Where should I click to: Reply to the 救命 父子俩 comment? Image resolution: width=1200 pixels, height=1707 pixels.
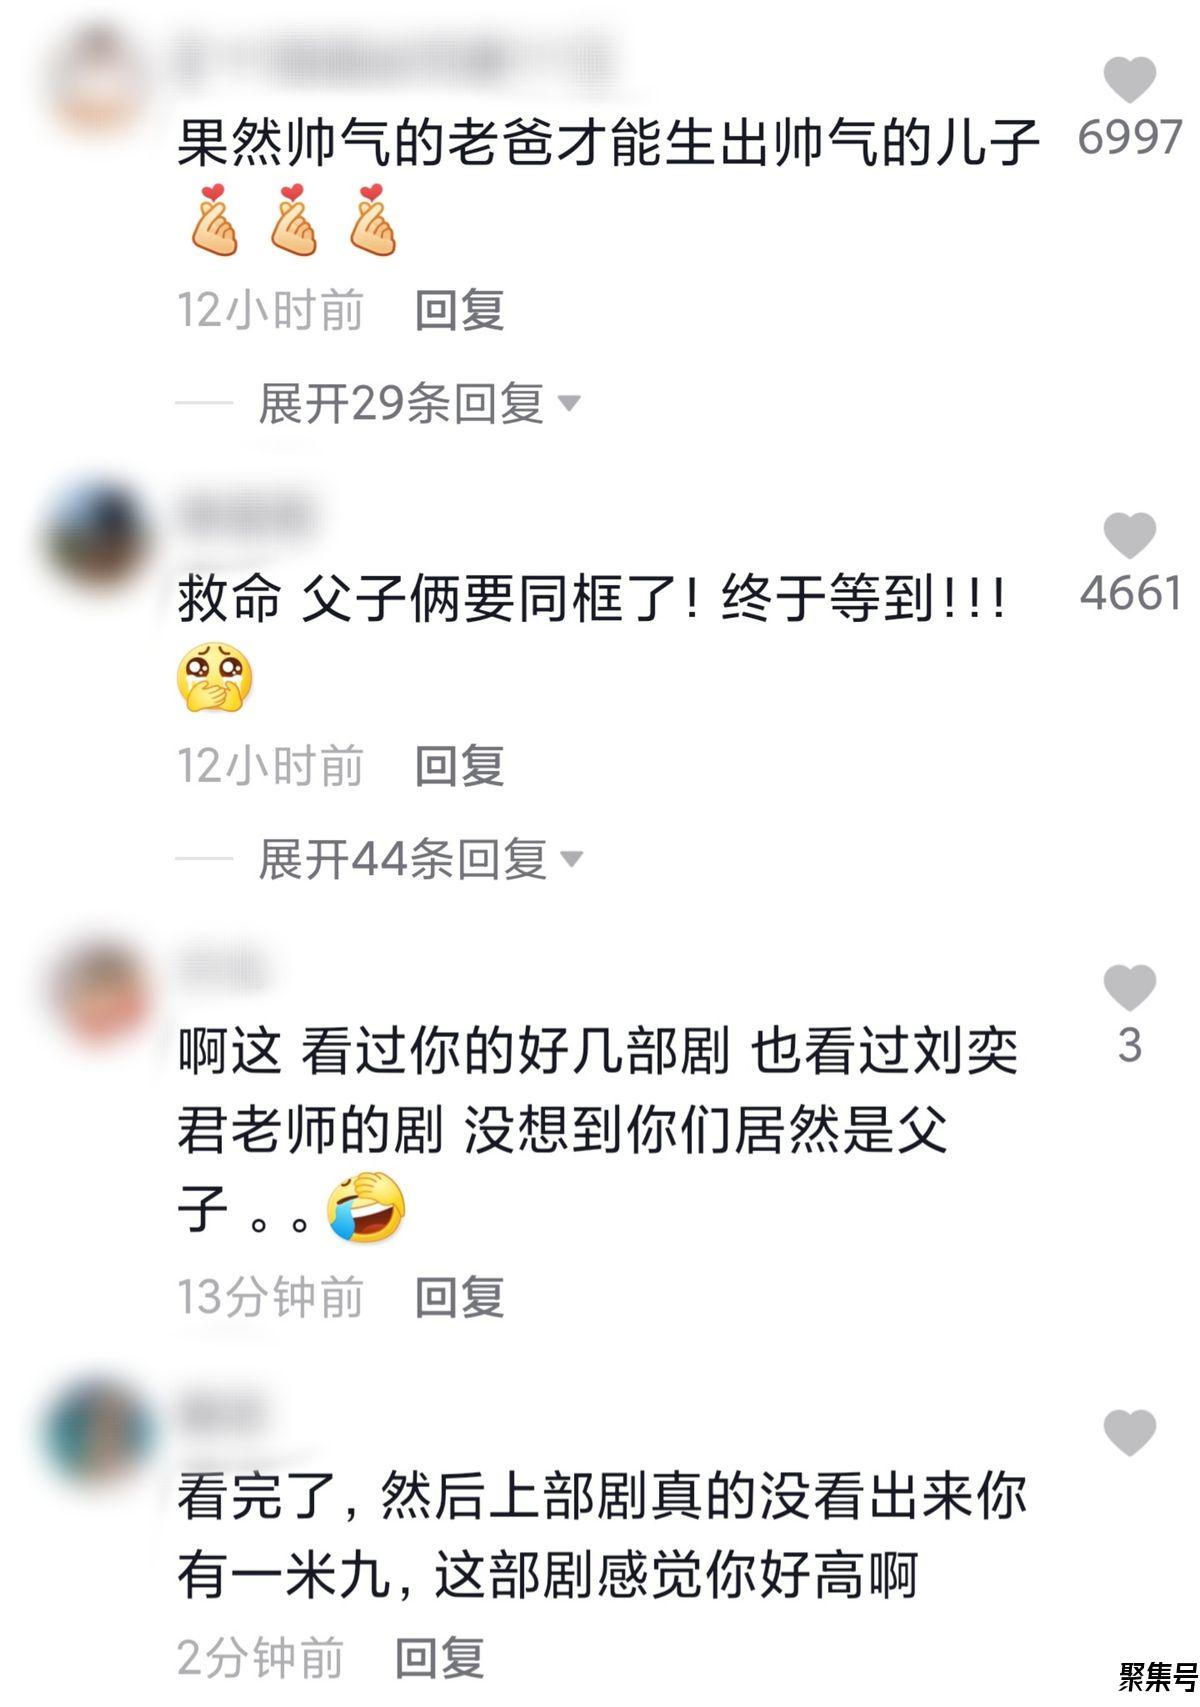[459, 766]
